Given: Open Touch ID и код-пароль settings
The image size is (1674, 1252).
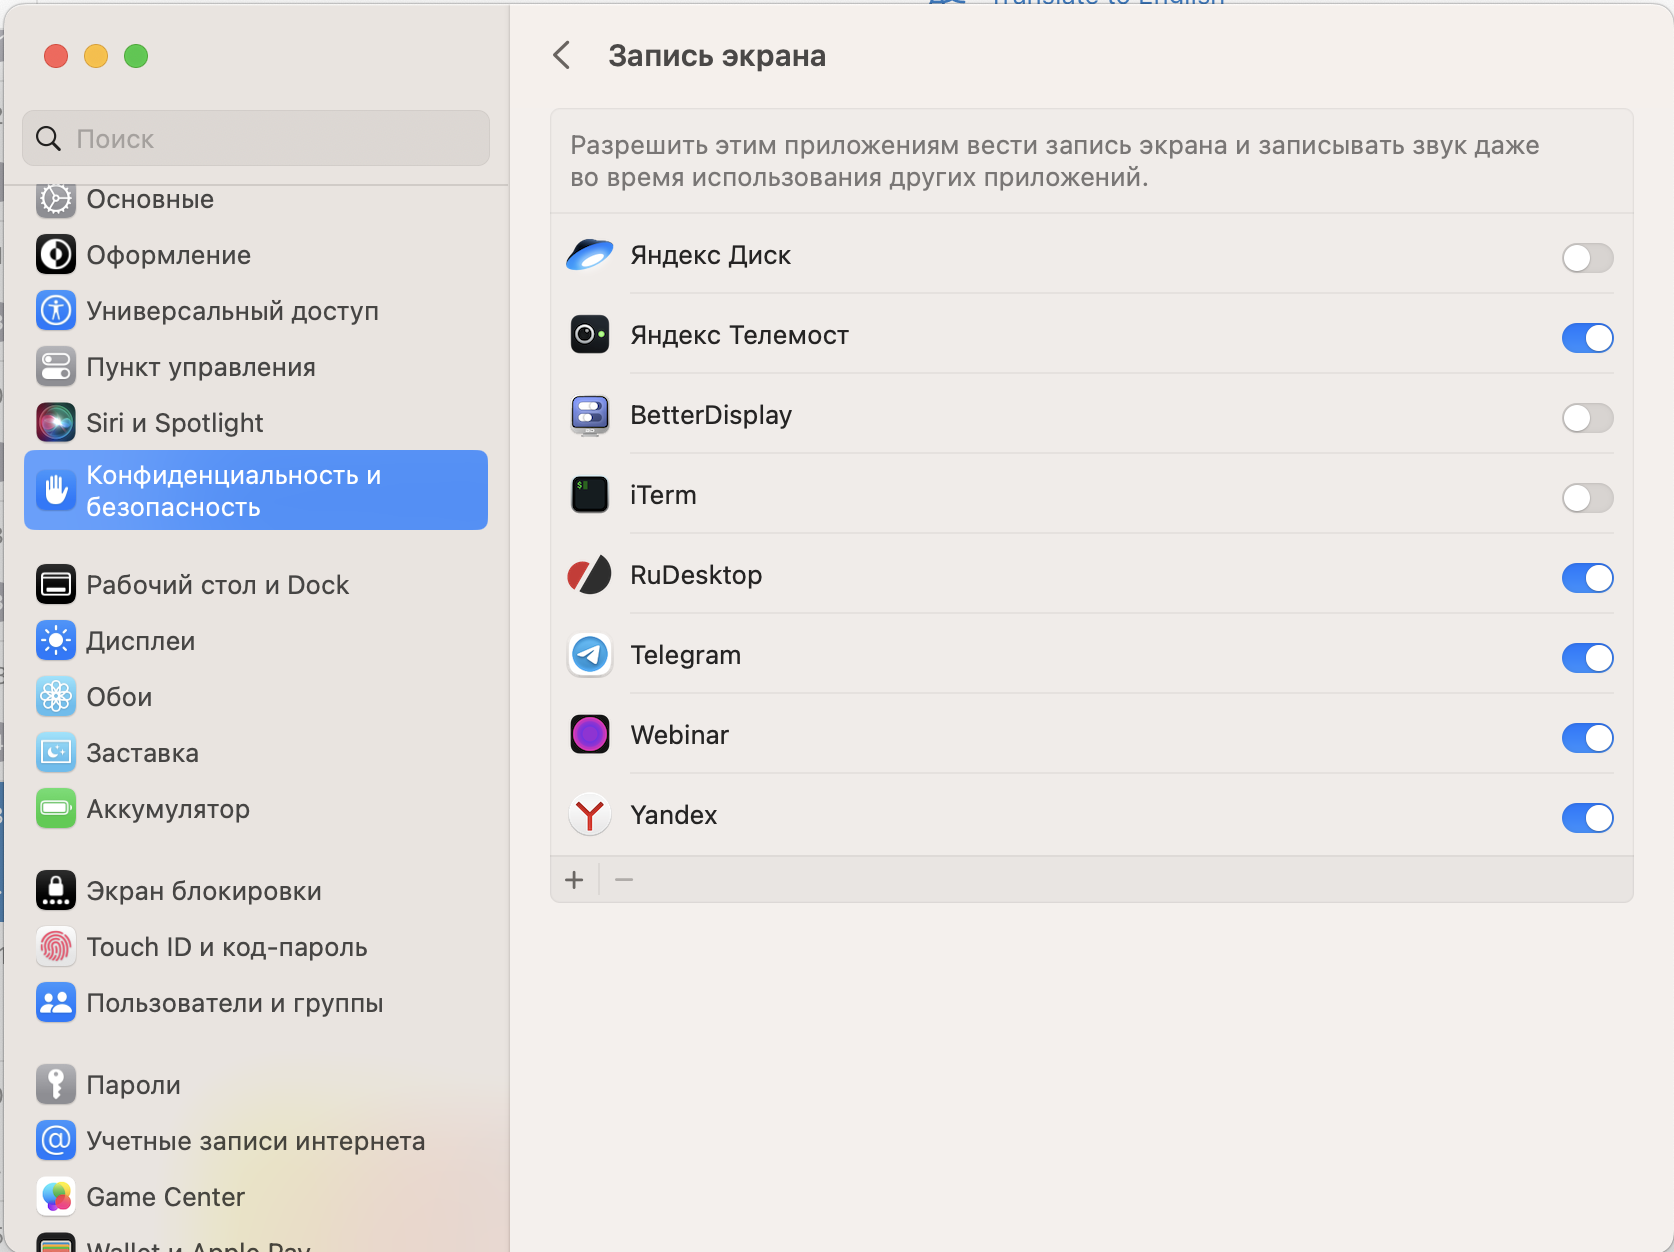Looking at the screenshot, I should 226,947.
